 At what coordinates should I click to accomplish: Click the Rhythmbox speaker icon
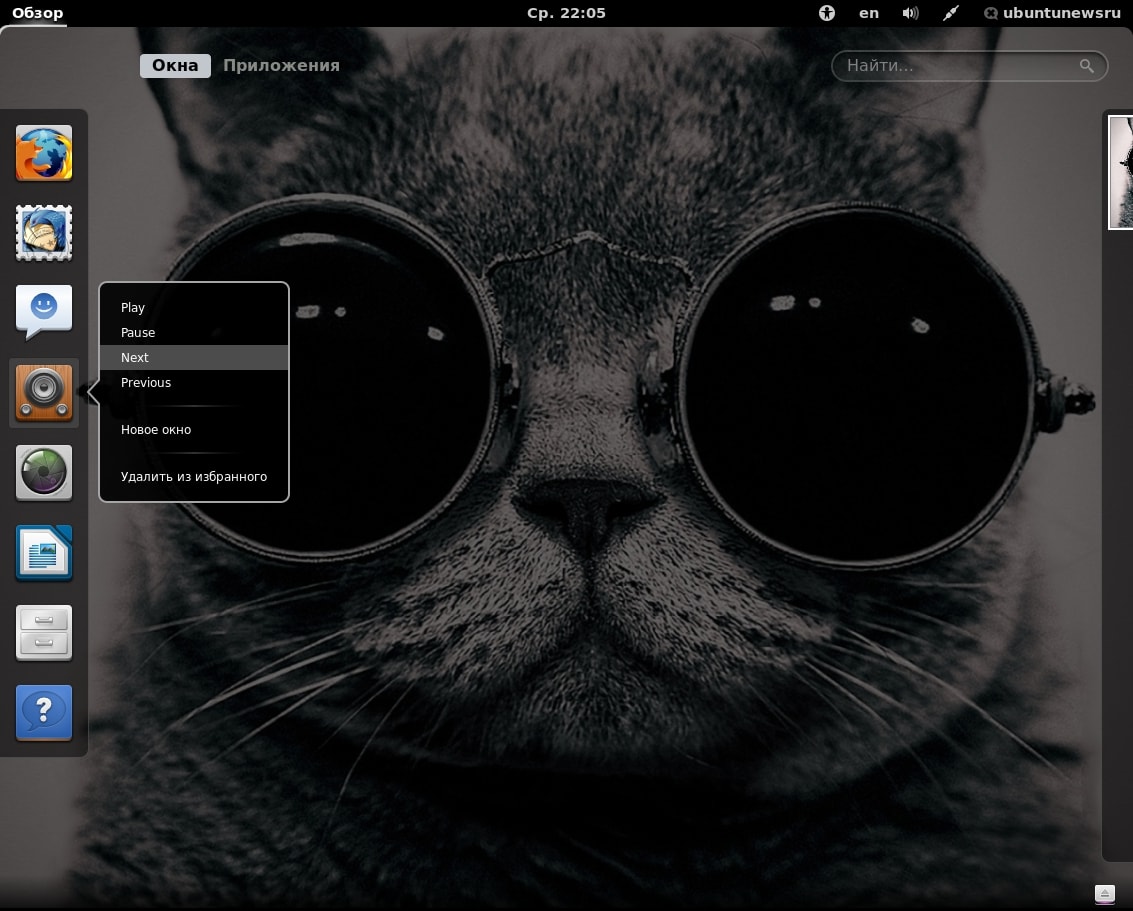[44, 393]
